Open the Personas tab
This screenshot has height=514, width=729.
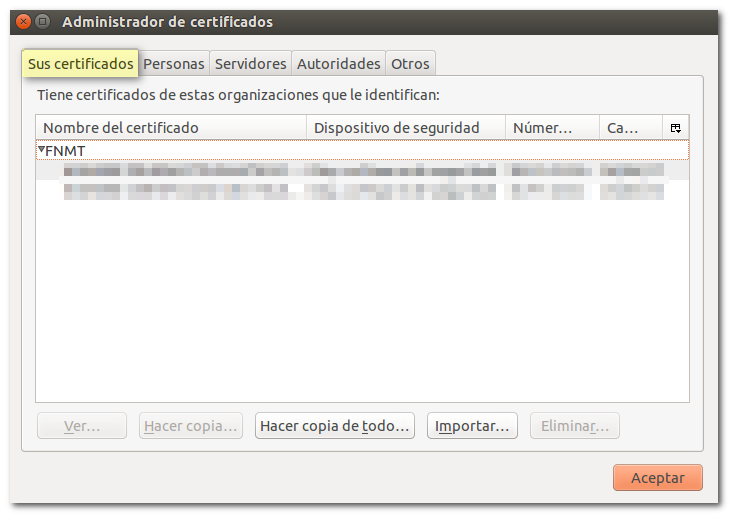point(174,64)
